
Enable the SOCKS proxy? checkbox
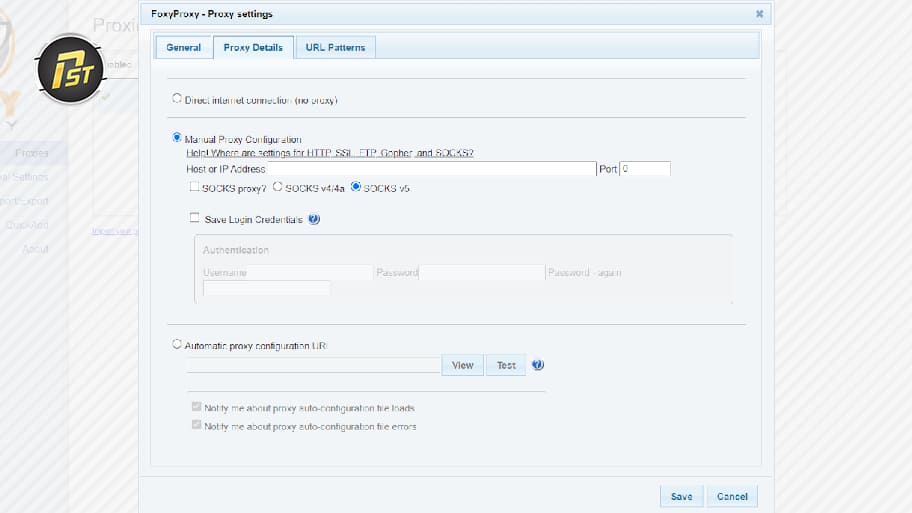click(194, 187)
